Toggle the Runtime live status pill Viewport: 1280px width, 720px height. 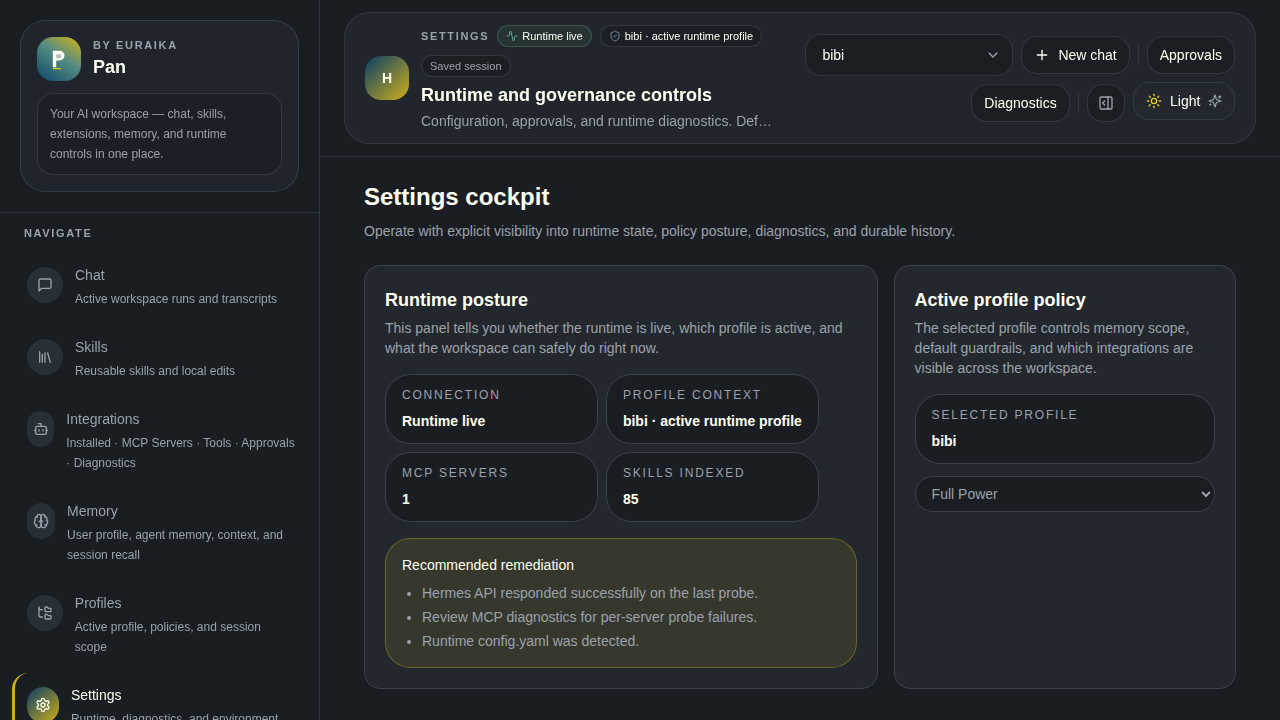[544, 35]
